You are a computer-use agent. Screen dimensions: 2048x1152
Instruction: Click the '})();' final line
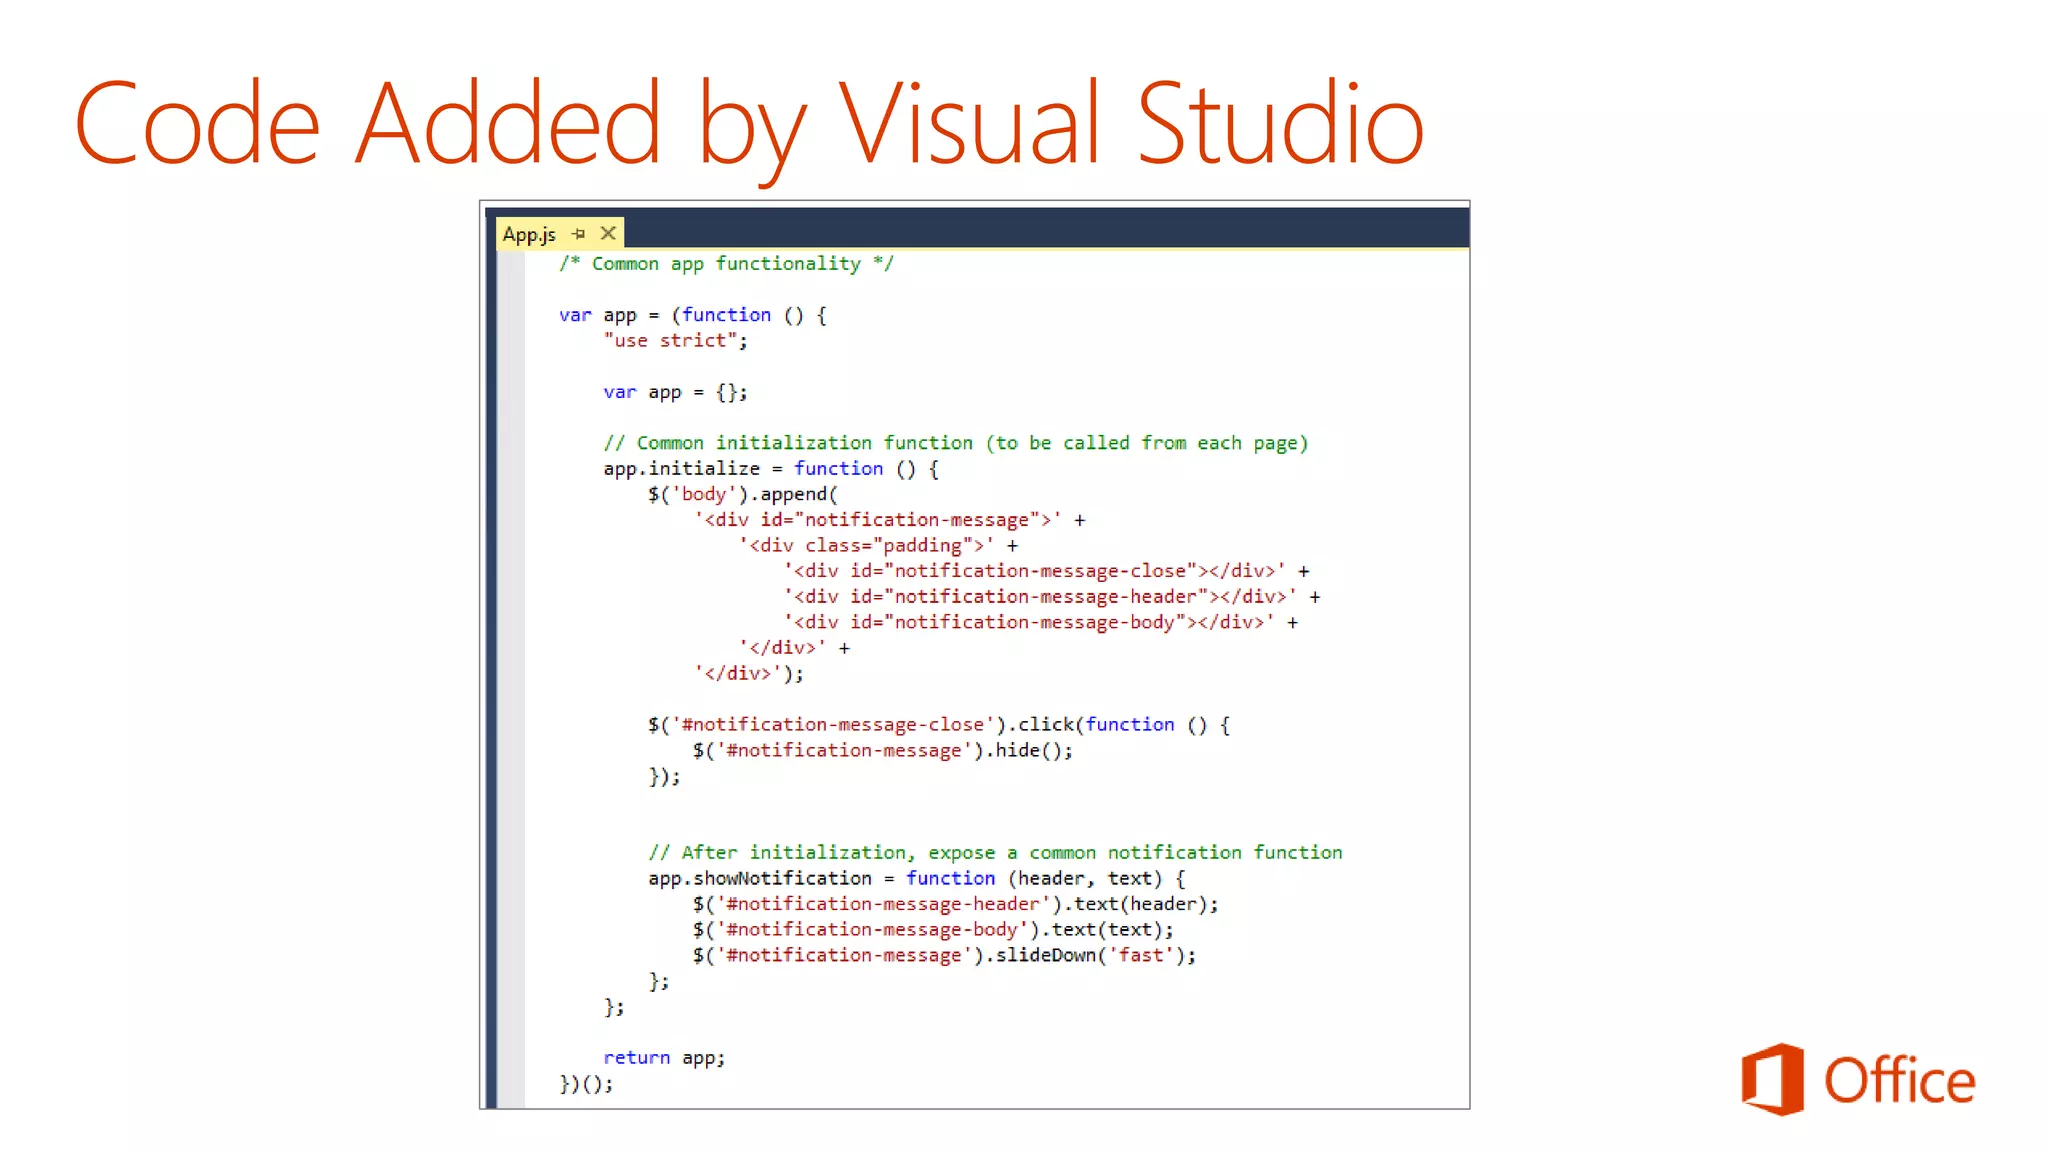coord(586,1084)
